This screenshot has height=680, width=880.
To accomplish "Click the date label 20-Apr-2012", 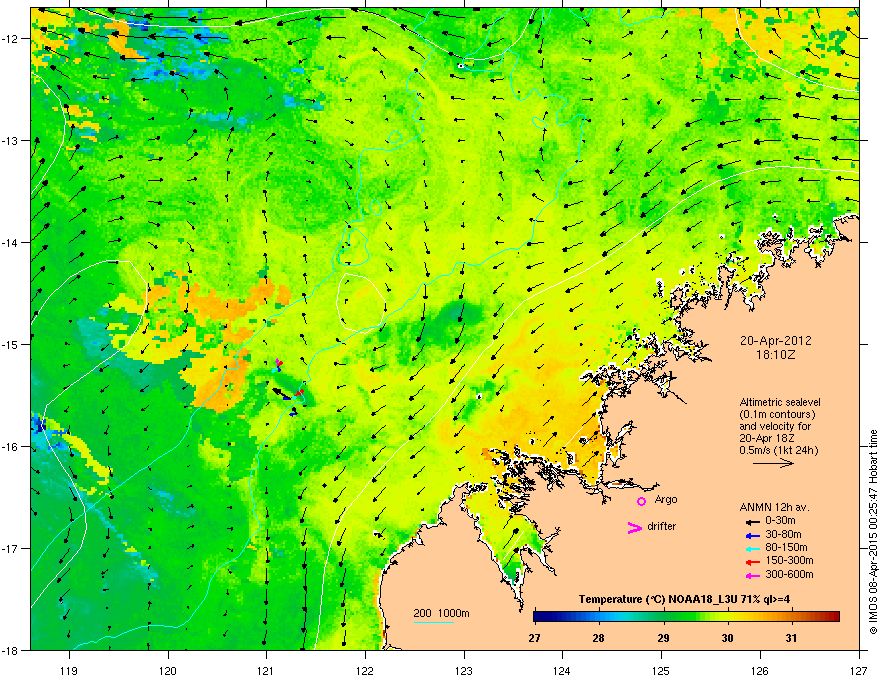I will coord(776,341).
